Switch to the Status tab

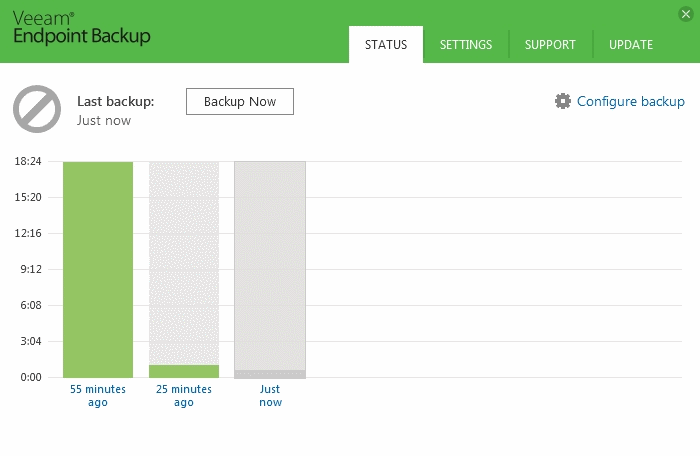[386, 44]
